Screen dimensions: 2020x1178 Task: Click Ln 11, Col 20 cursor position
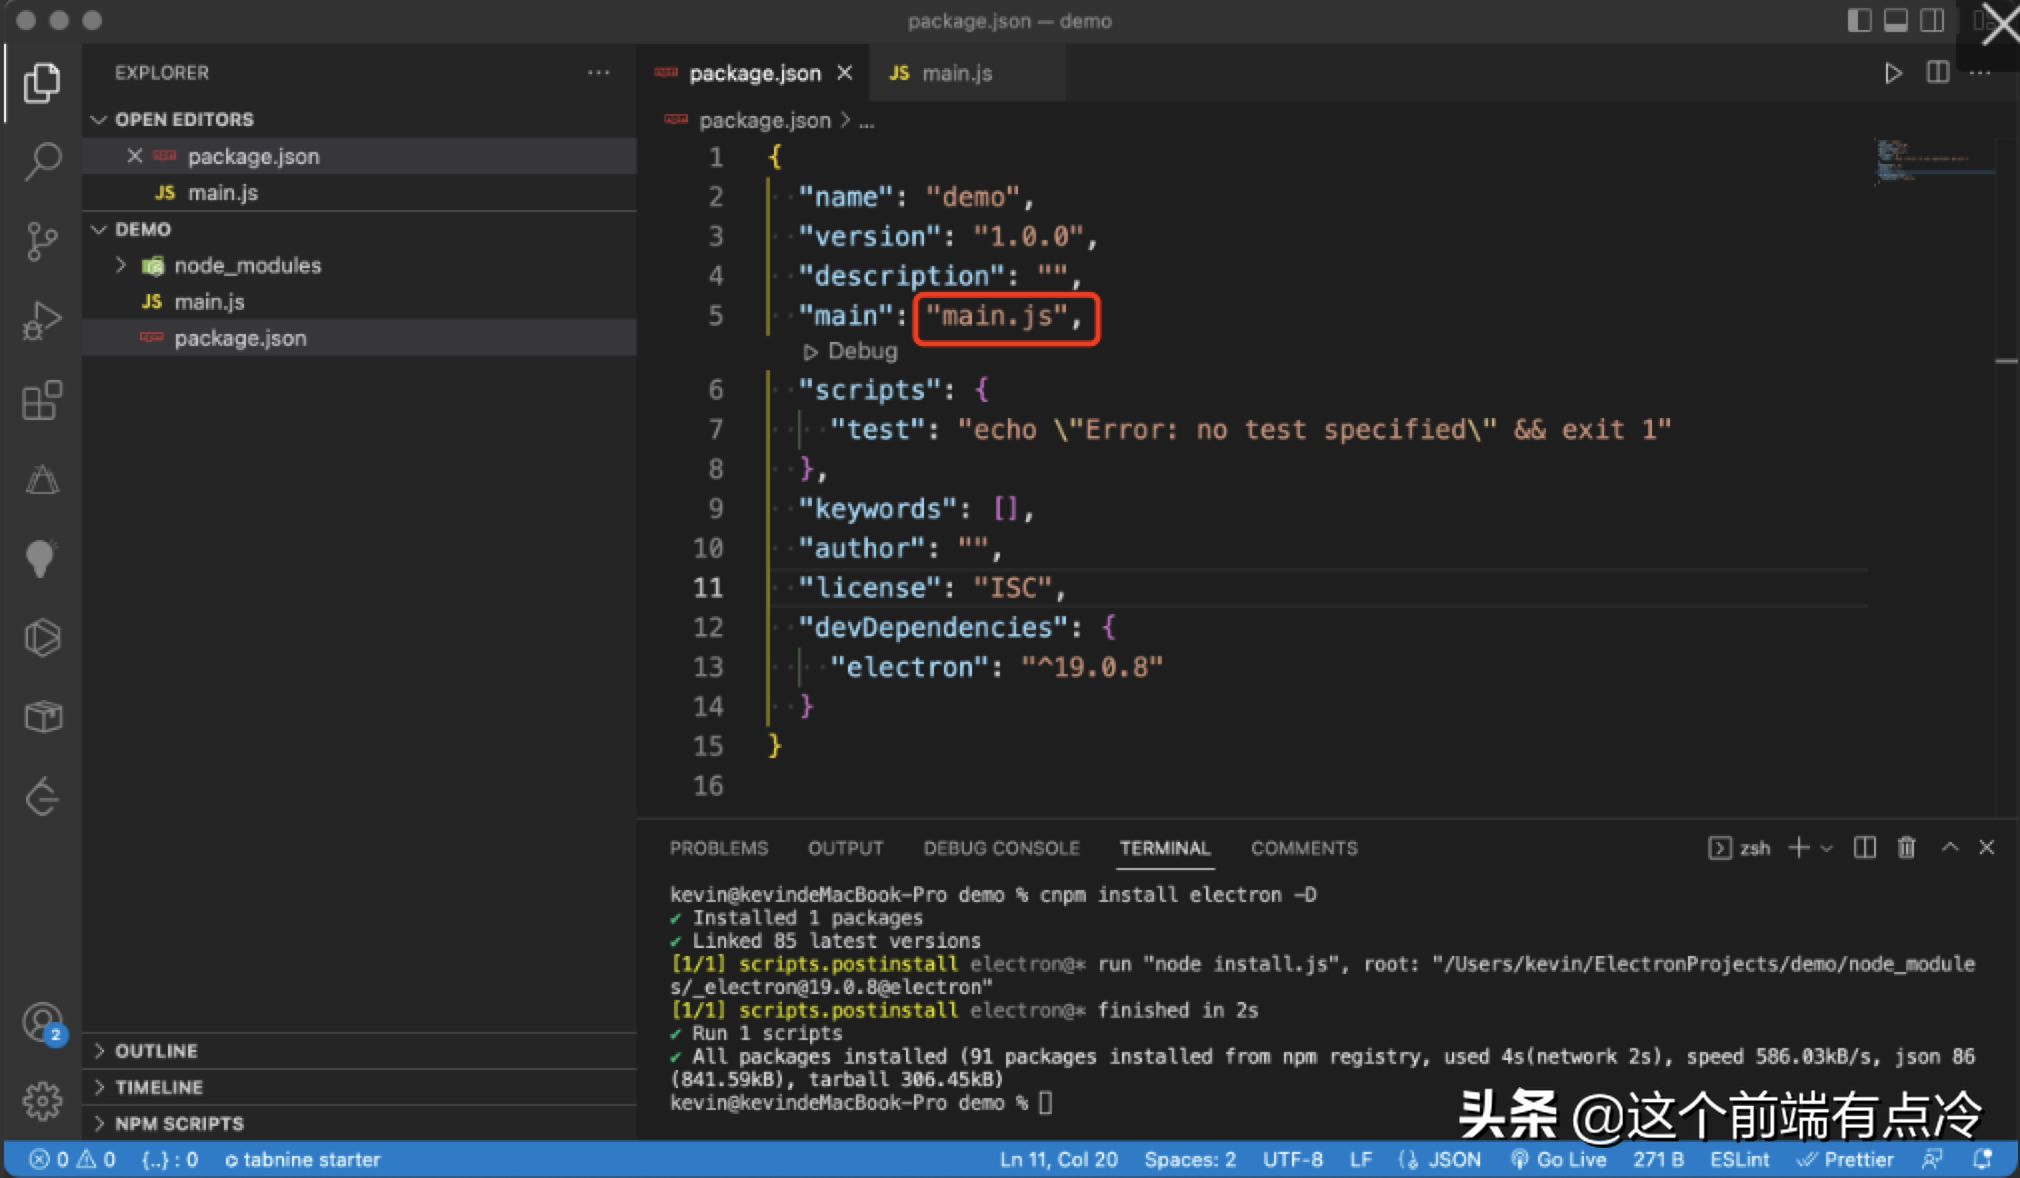[x=1058, y=1159]
